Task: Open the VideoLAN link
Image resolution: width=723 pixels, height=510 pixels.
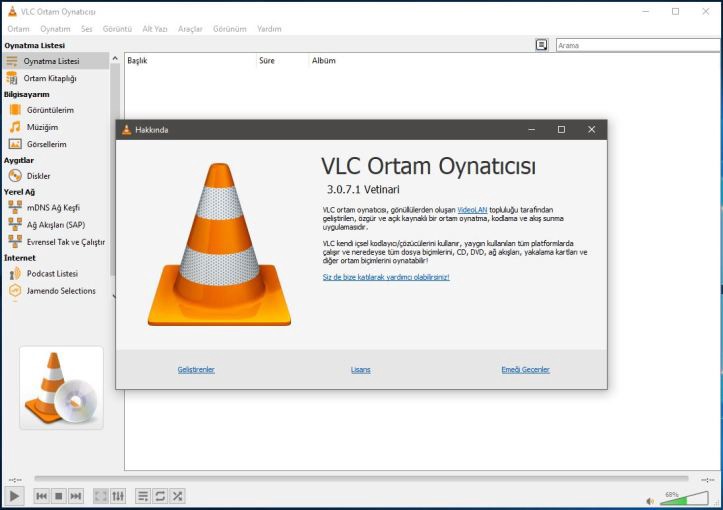Action: pos(472,210)
